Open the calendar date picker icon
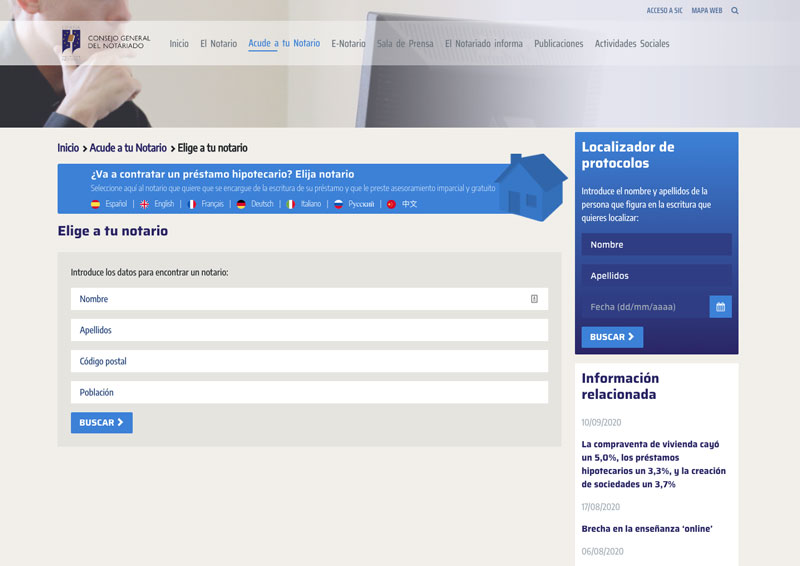This screenshot has height=566, width=800. click(x=720, y=307)
